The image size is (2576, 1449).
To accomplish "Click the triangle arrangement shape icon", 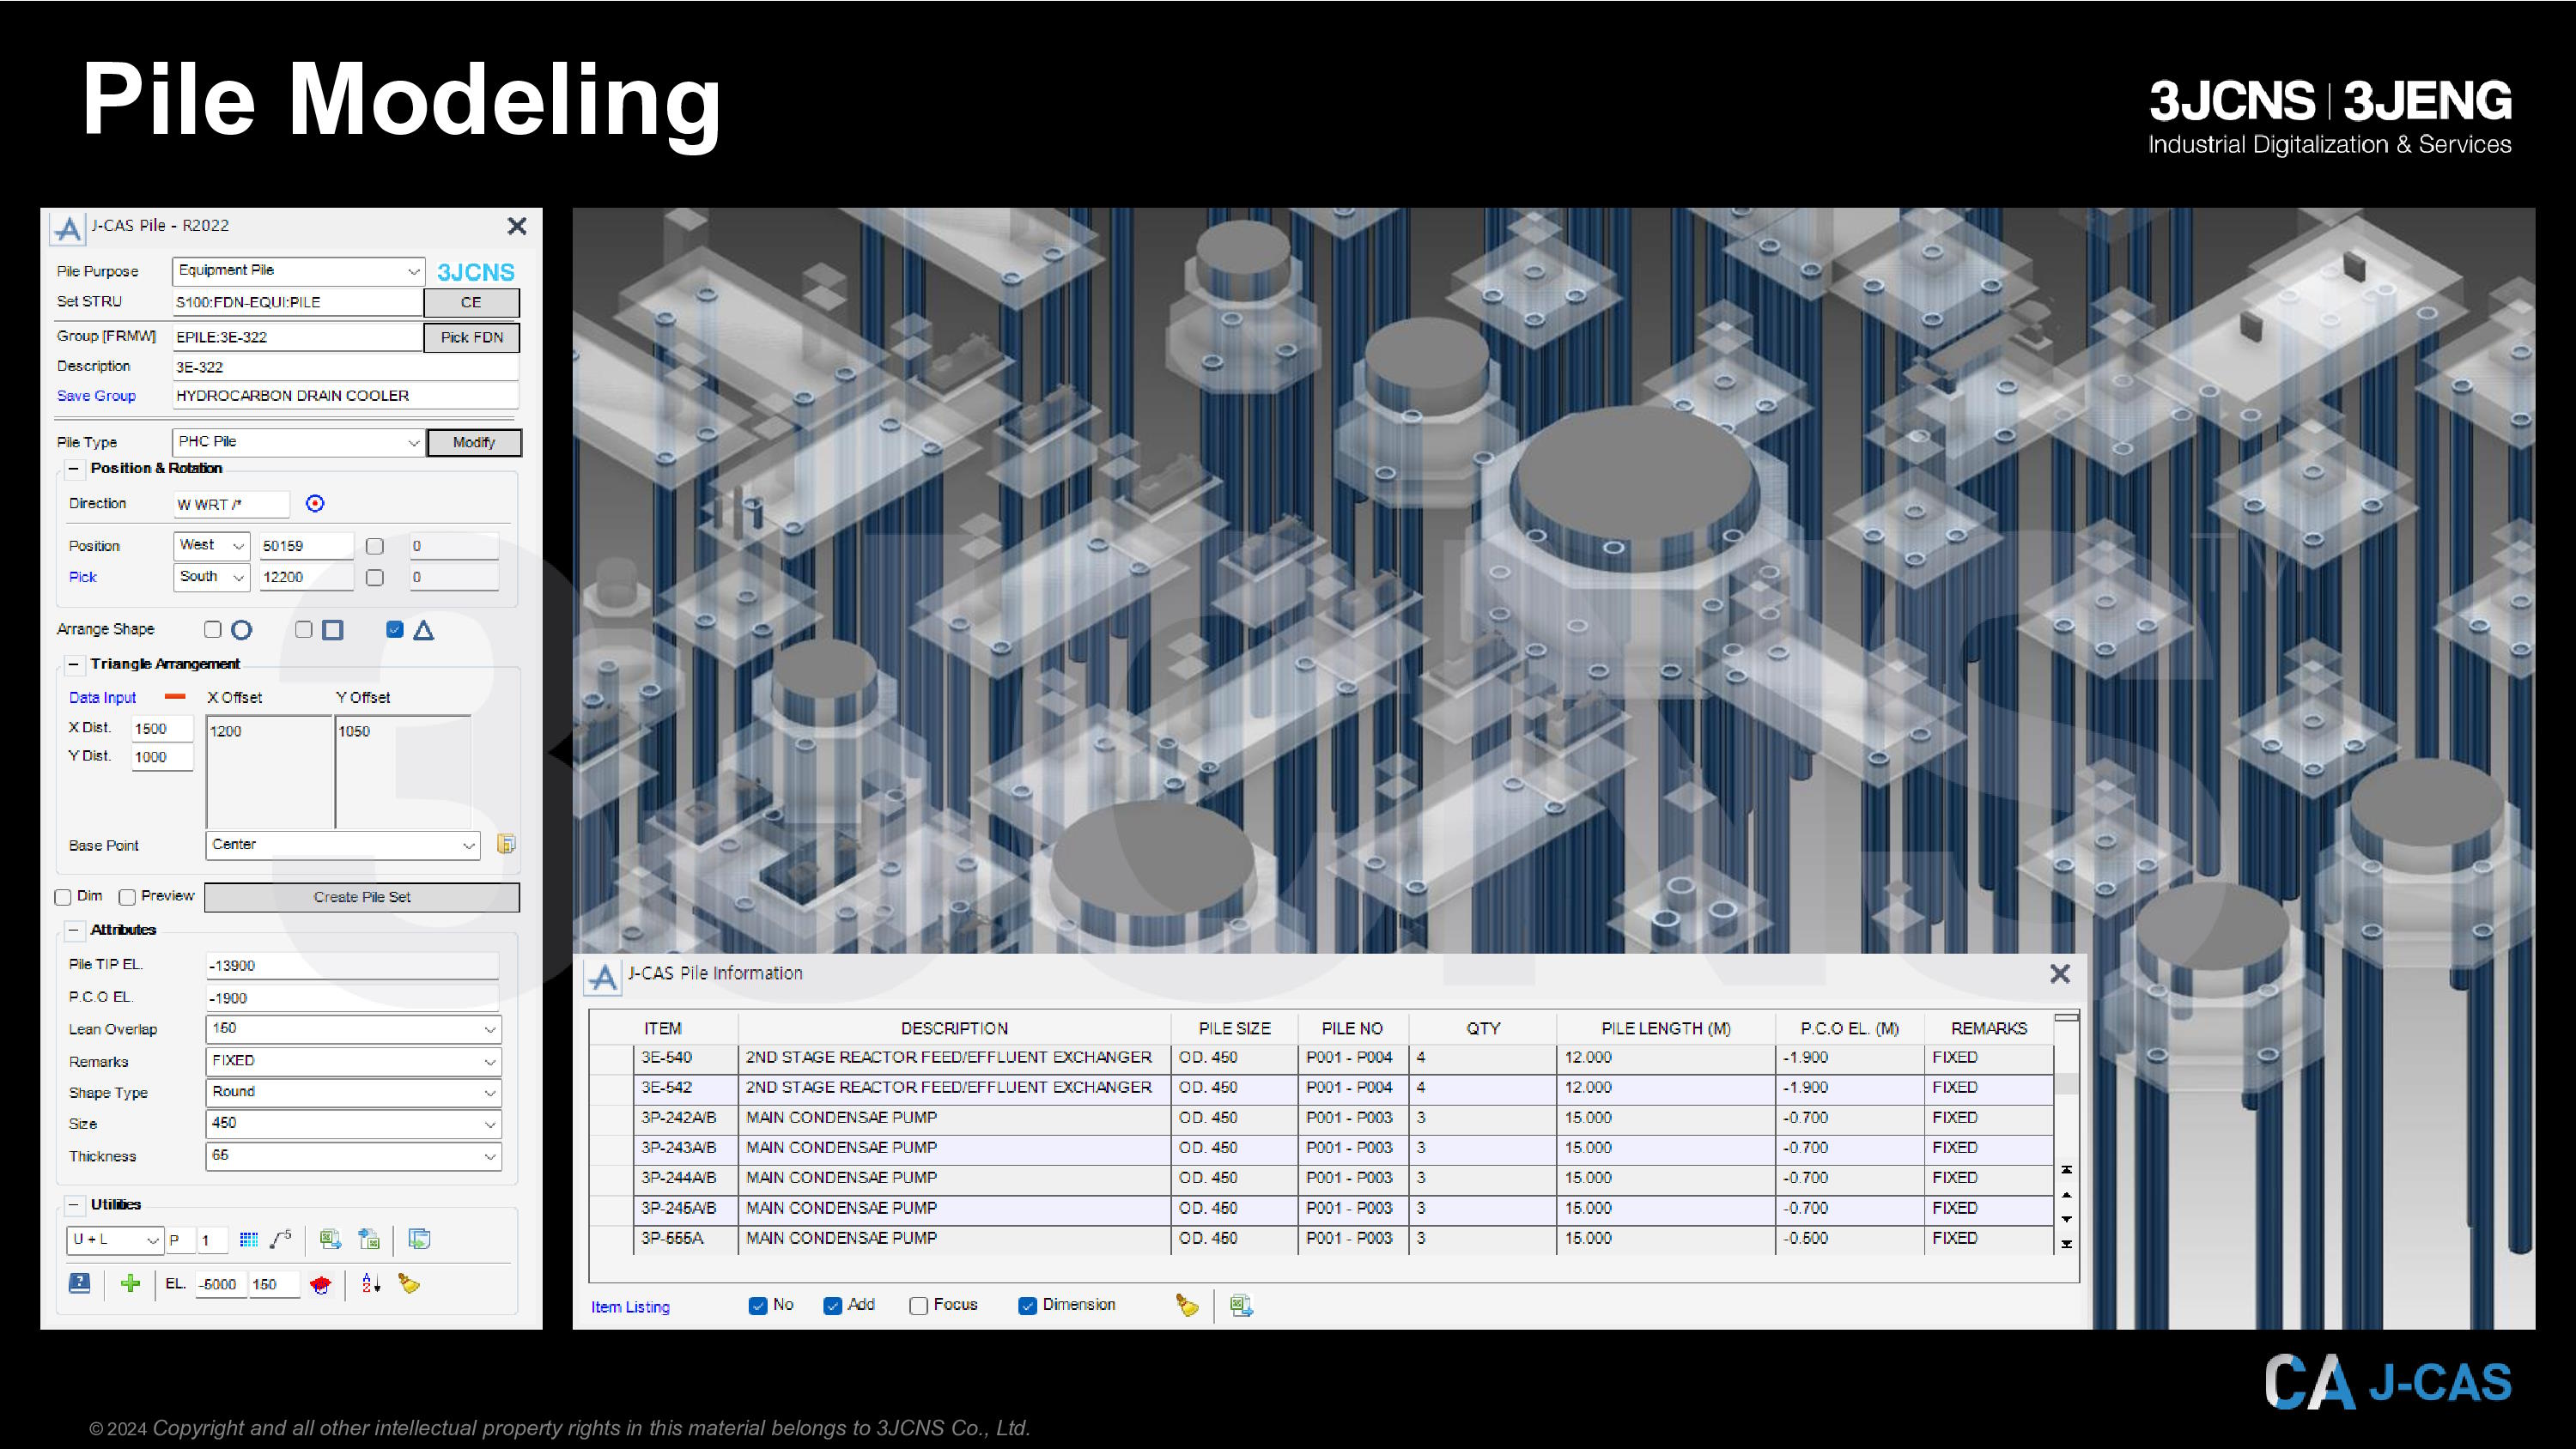I will pyautogui.click(x=424, y=630).
